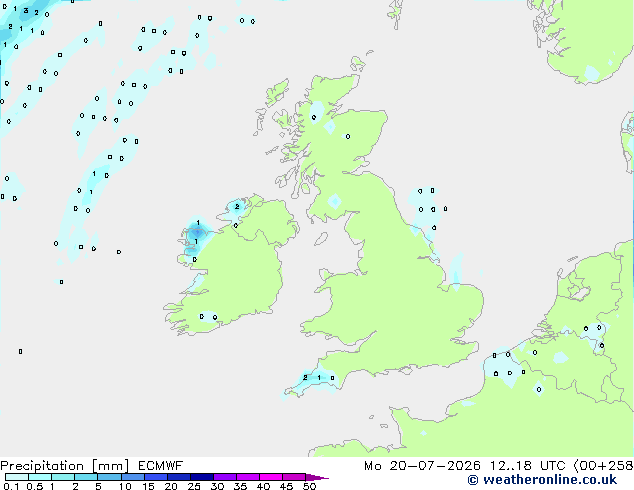This screenshot has width=634, height=490.
Task: Click the bright magenta legend swatch before 45
Action: [x=271, y=477]
